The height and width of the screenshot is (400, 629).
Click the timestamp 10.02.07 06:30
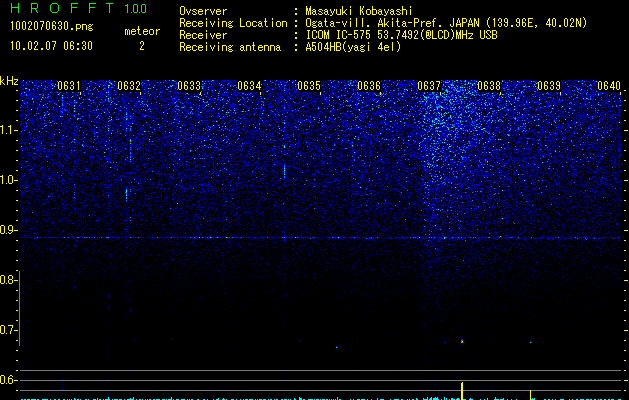[x=51, y=46]
